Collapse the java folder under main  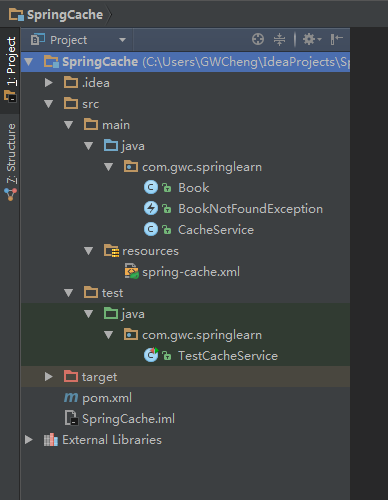(89, 146)
